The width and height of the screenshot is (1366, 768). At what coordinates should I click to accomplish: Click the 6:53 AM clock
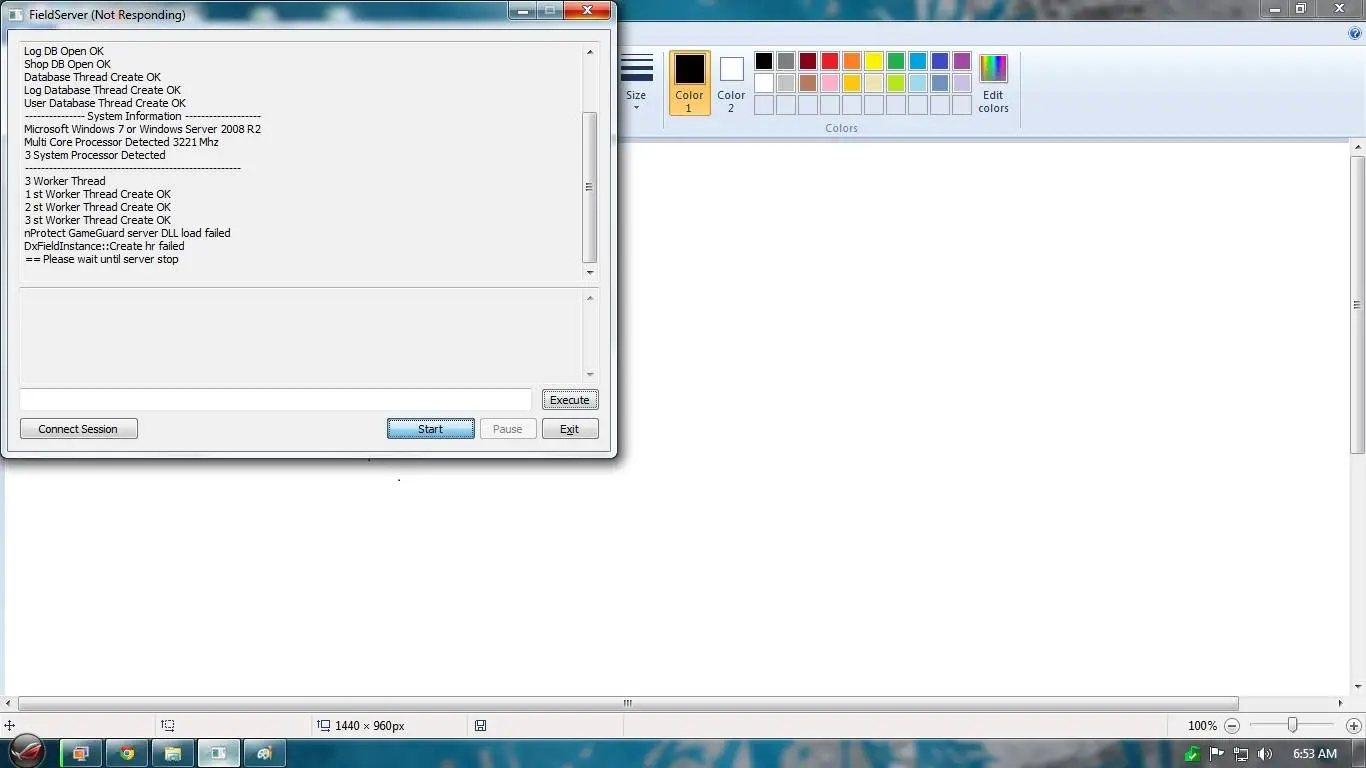click(x=1315, y=754)
